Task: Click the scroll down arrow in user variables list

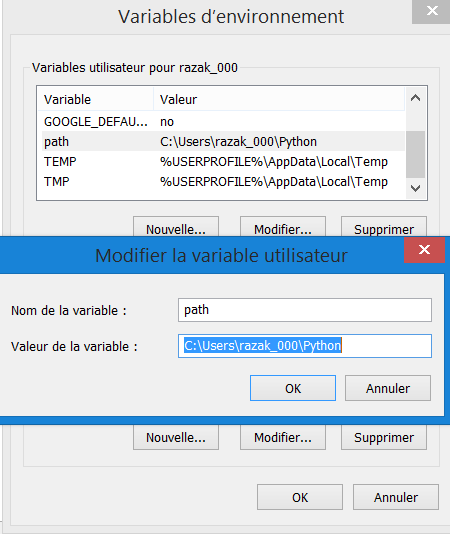Action: point(415,188)
